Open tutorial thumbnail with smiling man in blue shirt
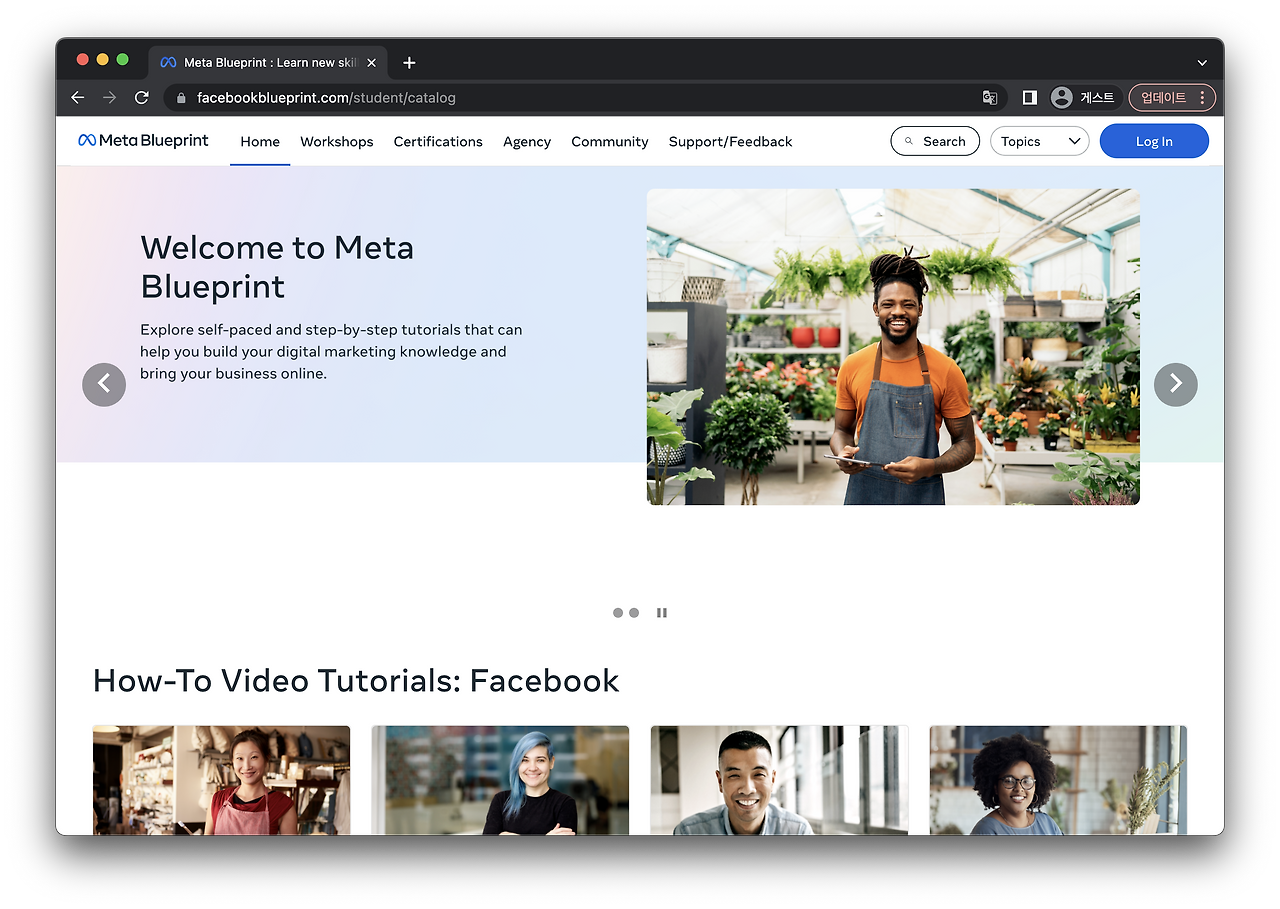 (779, 780)
